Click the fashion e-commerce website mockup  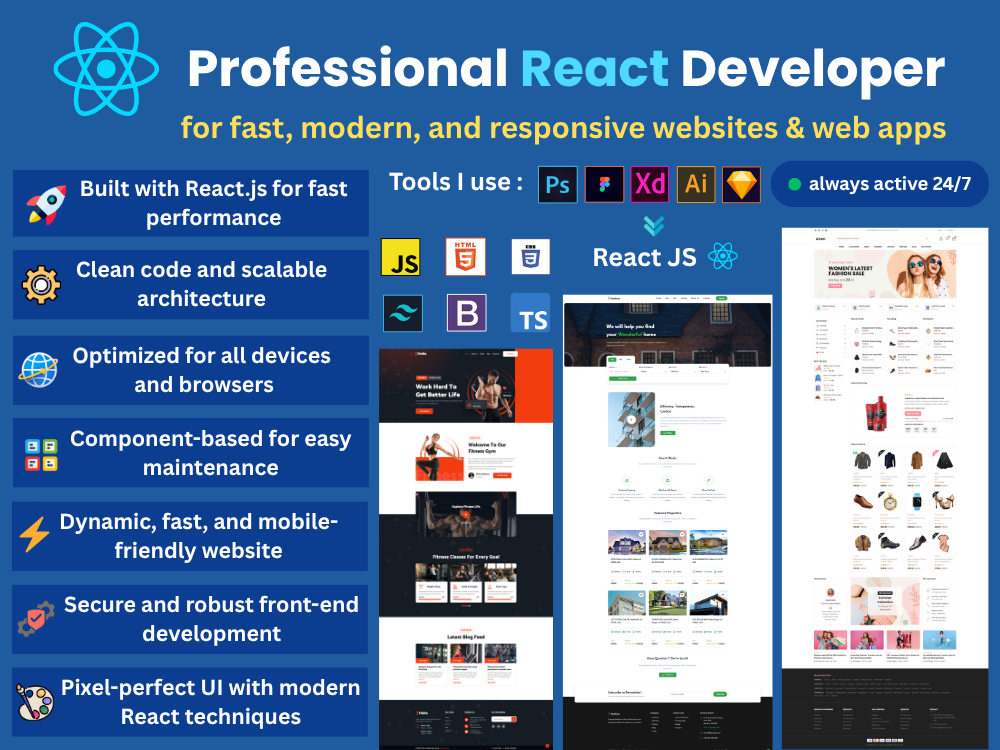885,489
